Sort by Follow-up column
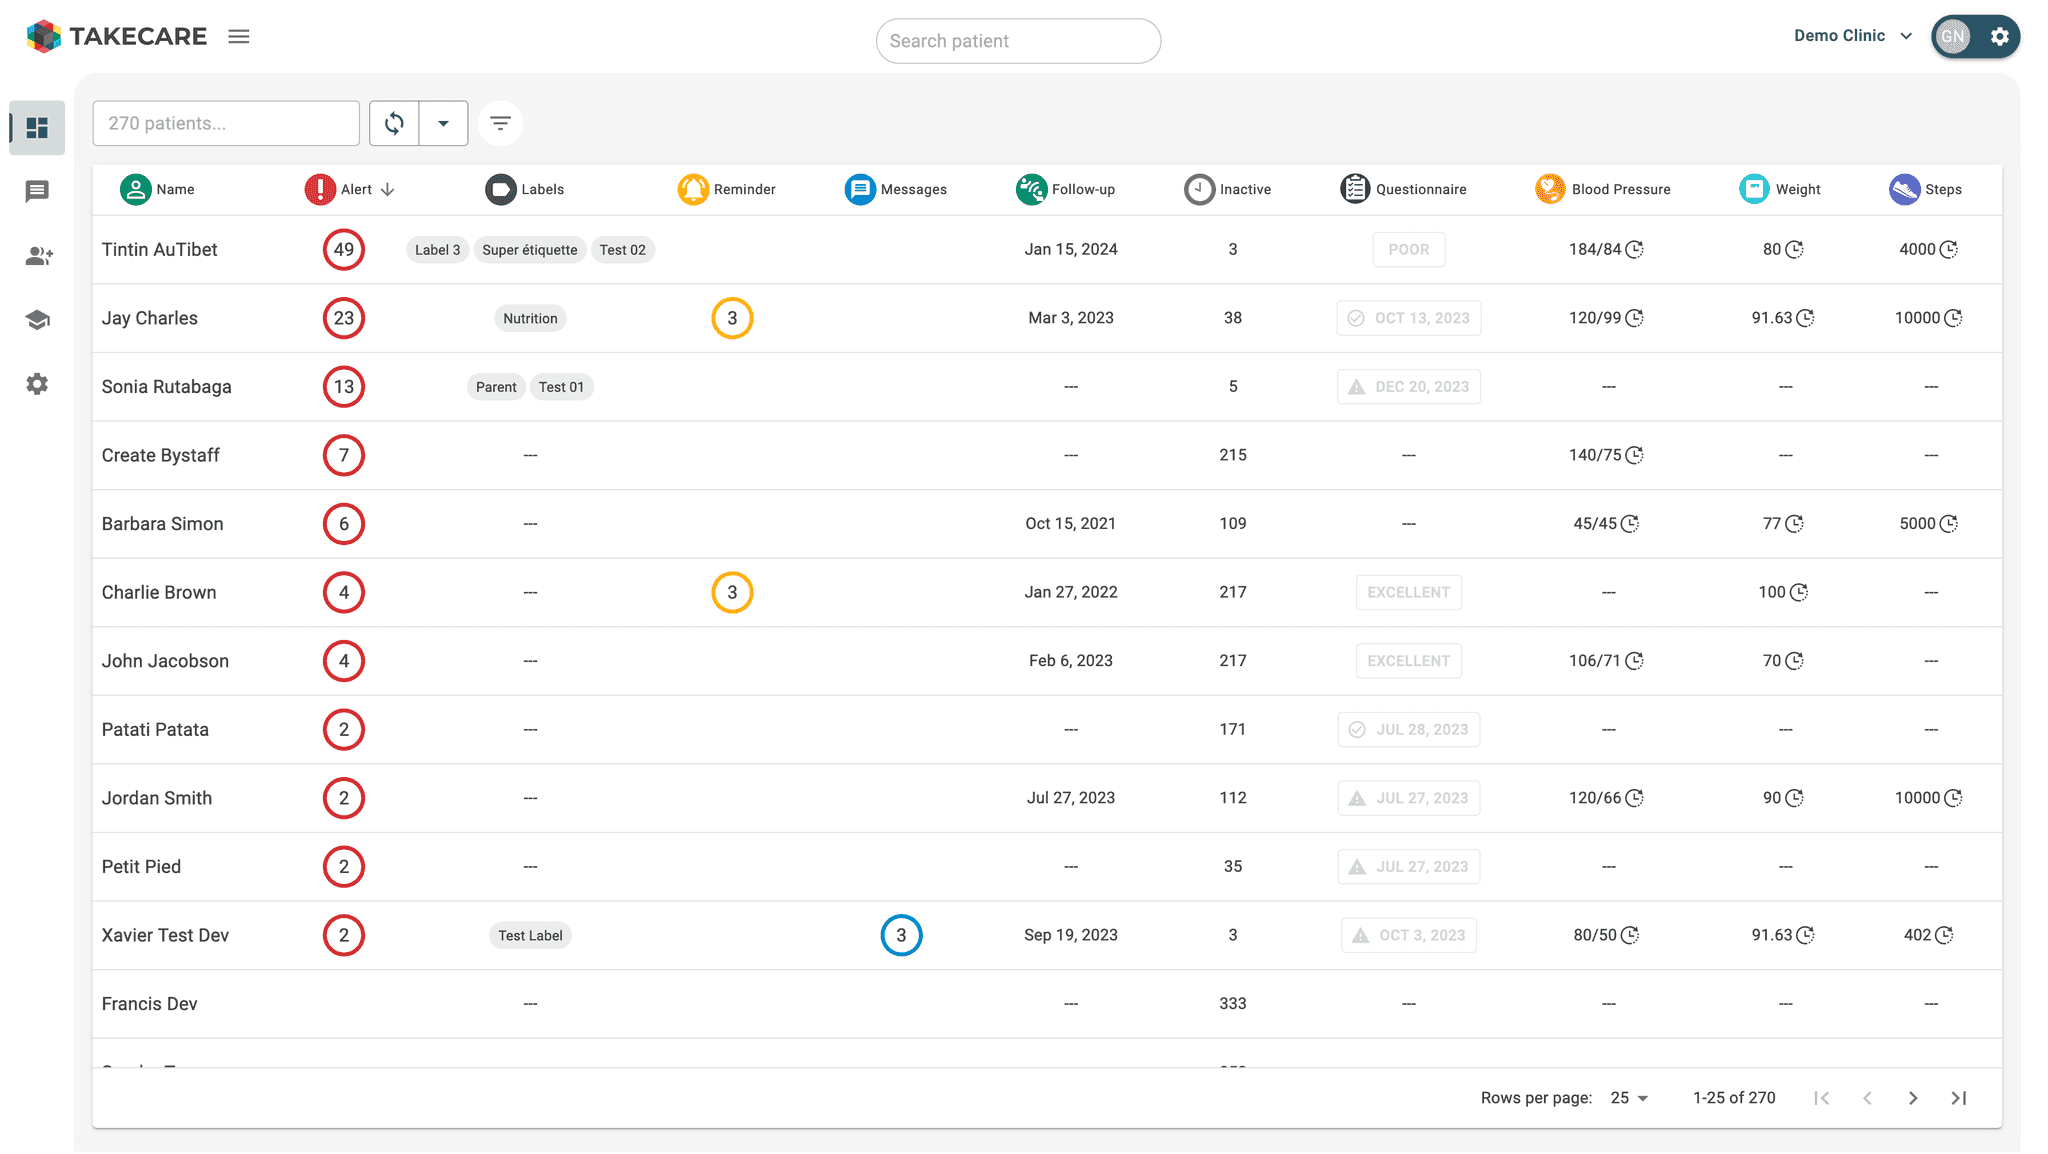The width and height of the screenshot is (2048, 1154). 1066,190
